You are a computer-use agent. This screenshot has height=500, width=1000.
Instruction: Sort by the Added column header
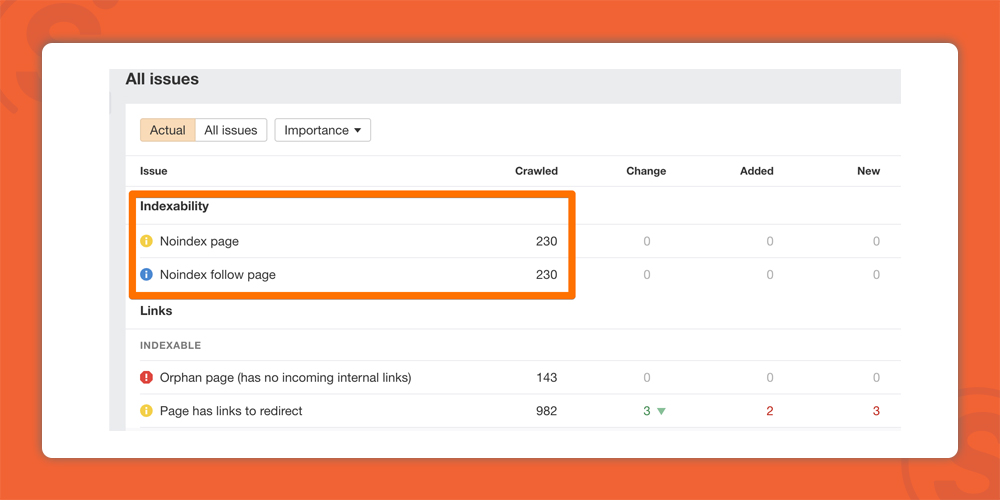[757, 171]
